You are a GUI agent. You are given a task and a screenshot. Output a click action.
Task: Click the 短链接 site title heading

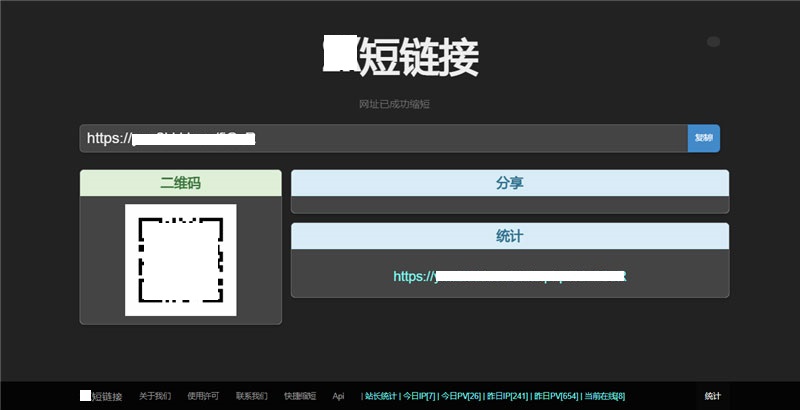(401, 57)
